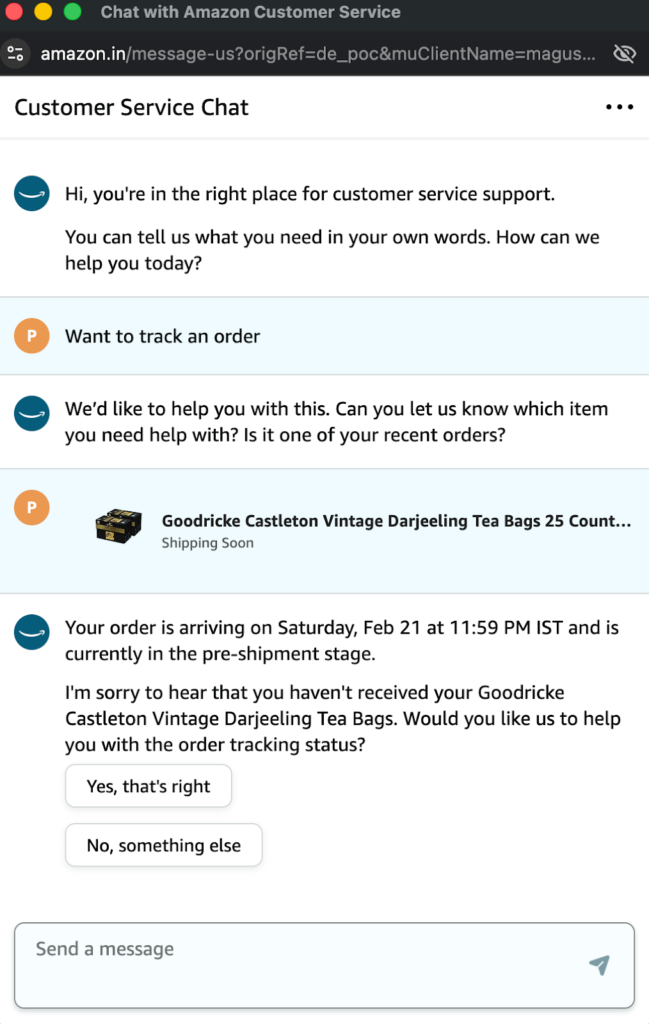This screenshot has width=649, height=1024.
Task: Open the Goodricke tea box thumbnail
Action: tap(117, 526)
